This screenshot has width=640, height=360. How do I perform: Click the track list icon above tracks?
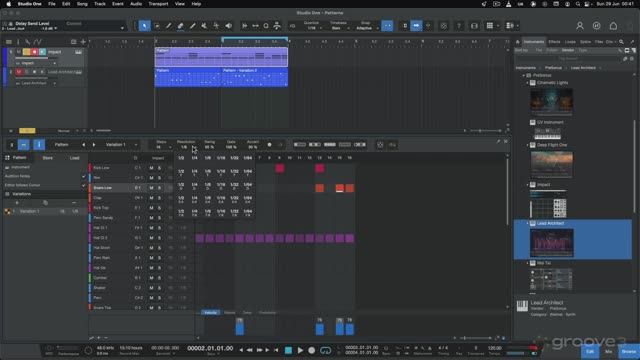click(9, 42)
